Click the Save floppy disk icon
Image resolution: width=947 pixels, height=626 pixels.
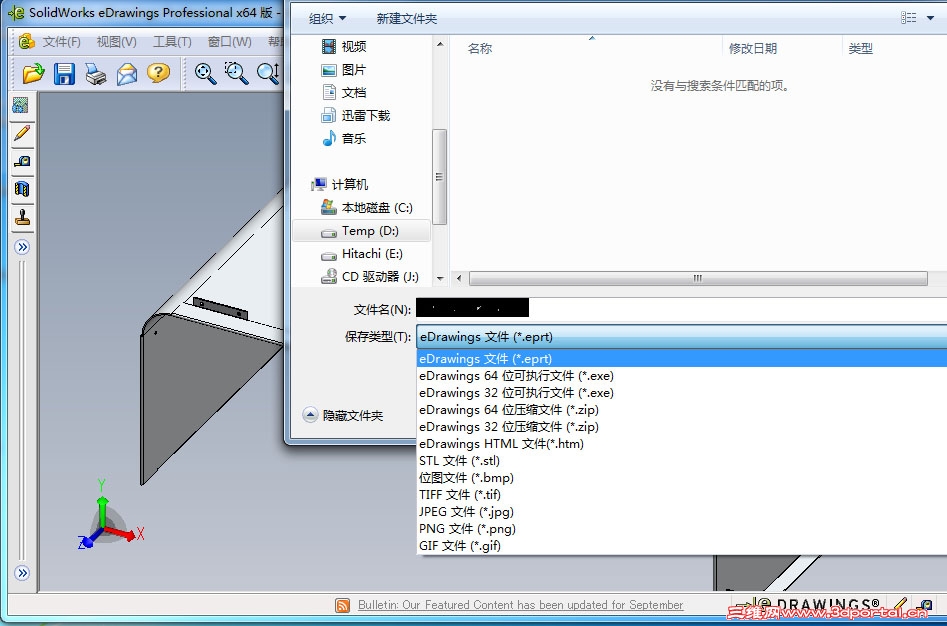(64, 74)
